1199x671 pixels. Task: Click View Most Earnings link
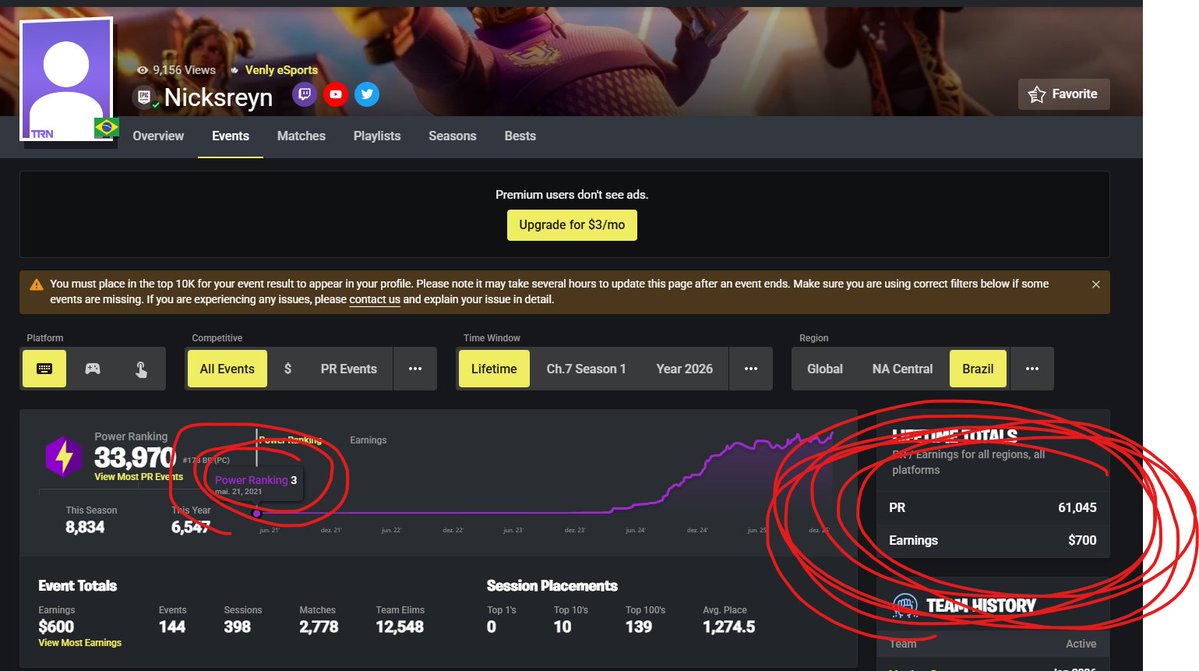click(80, 643)
